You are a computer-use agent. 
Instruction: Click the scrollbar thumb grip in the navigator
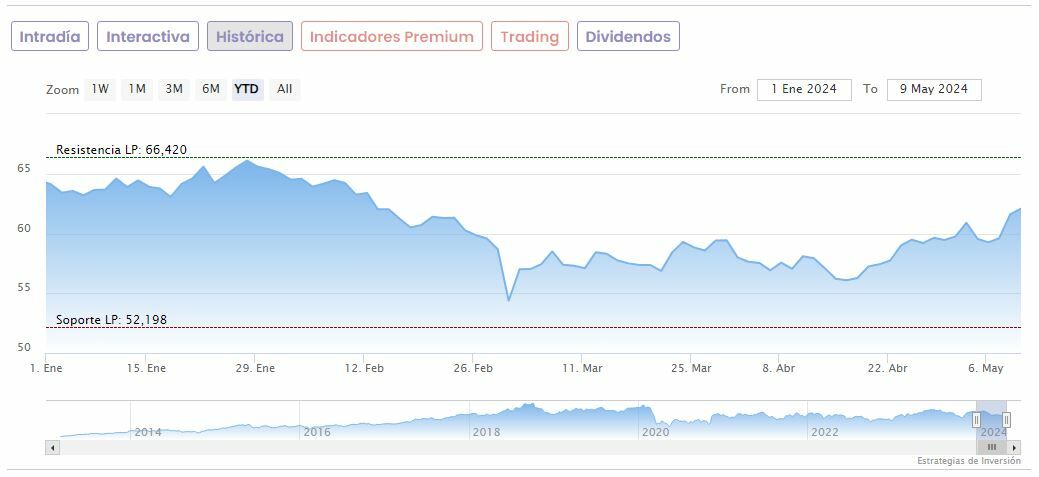992,447
